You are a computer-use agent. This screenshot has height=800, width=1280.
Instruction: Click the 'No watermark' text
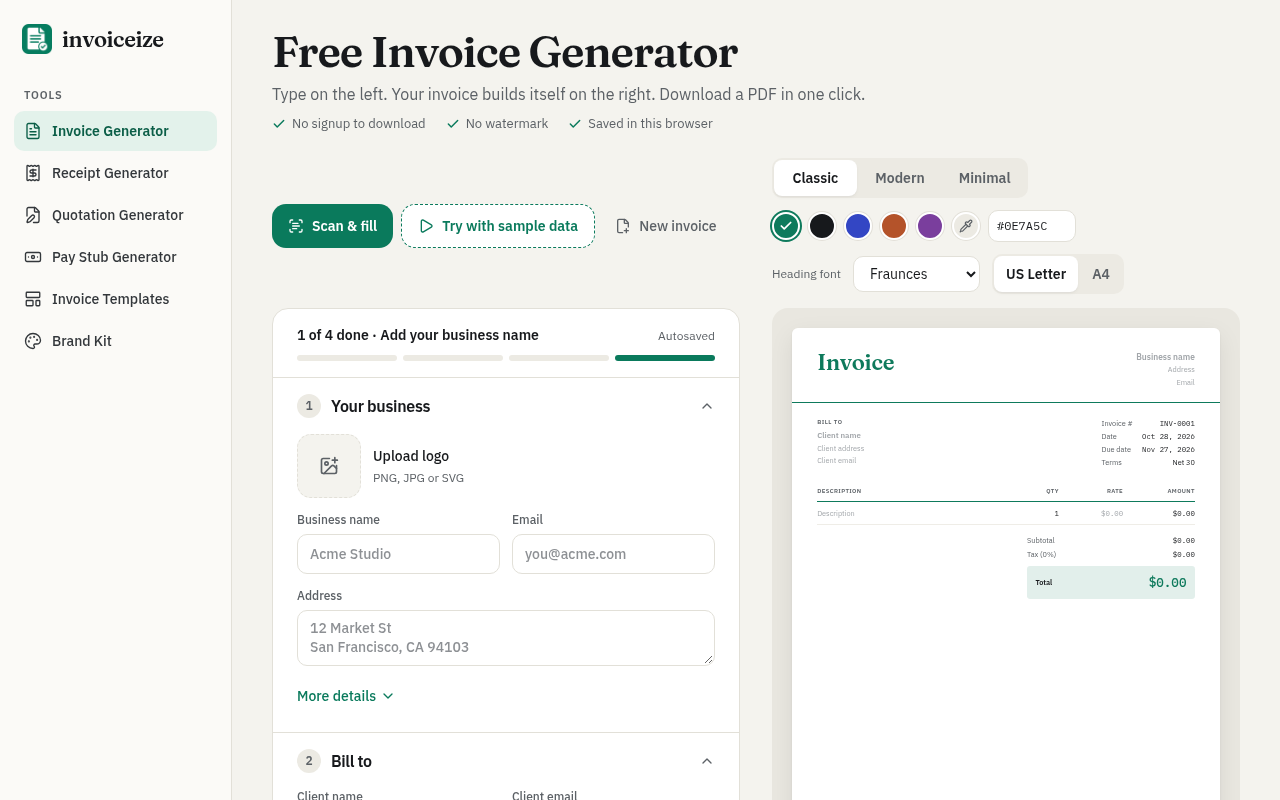pyautogui.click(x=507, y=124)
